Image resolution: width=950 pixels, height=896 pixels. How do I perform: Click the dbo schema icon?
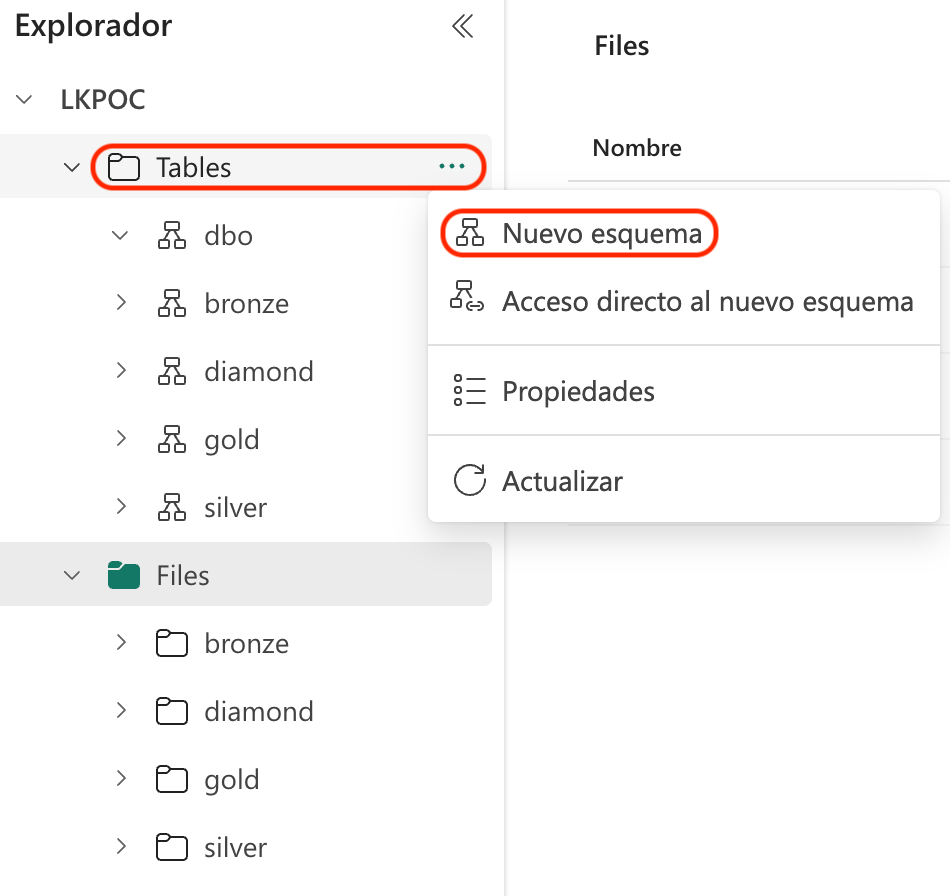tap(171, 235)
